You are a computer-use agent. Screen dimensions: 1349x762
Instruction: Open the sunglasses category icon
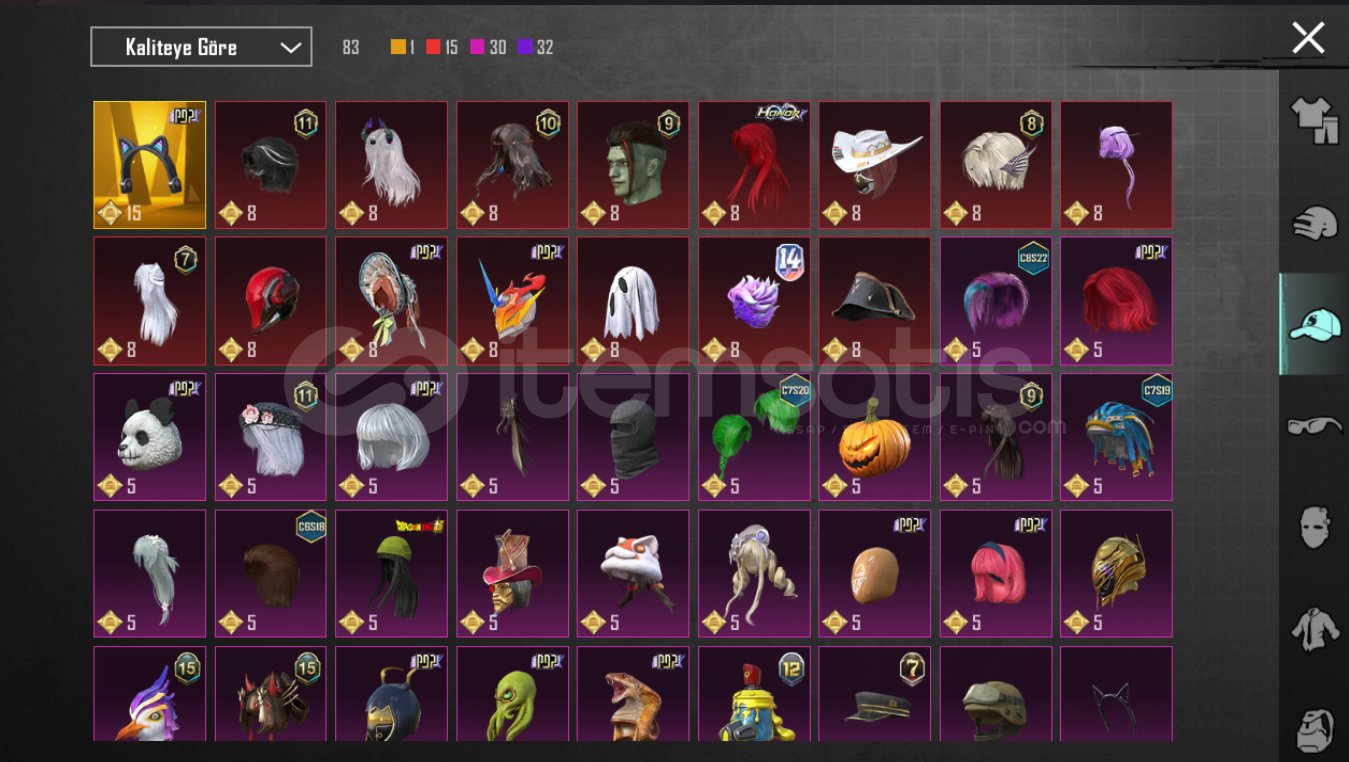(x=1314, y=426)
